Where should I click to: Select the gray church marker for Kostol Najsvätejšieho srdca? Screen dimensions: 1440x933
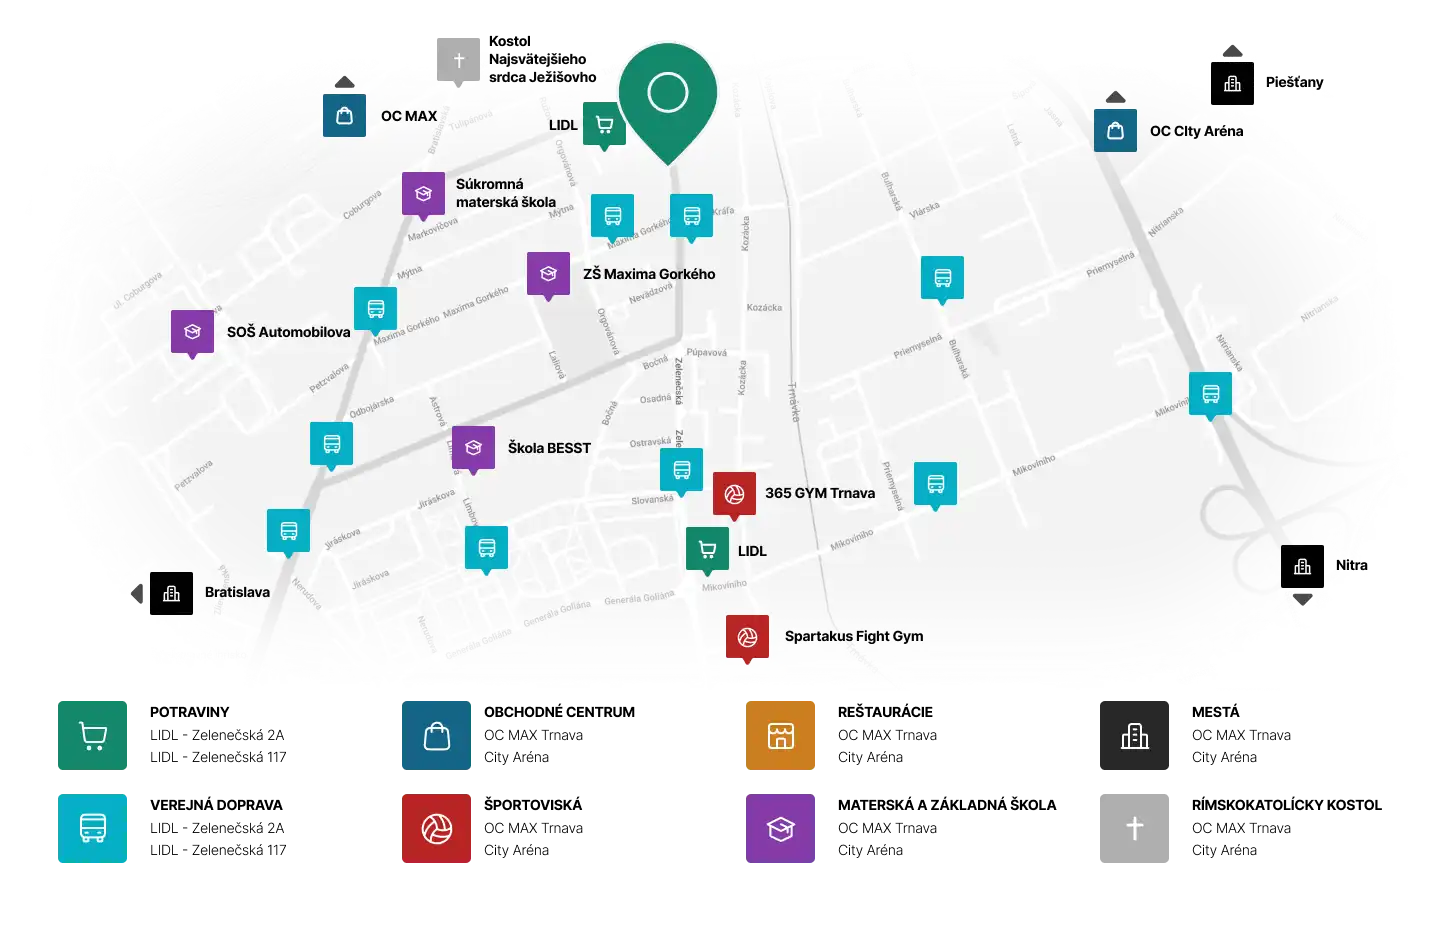tap(458, 61)
